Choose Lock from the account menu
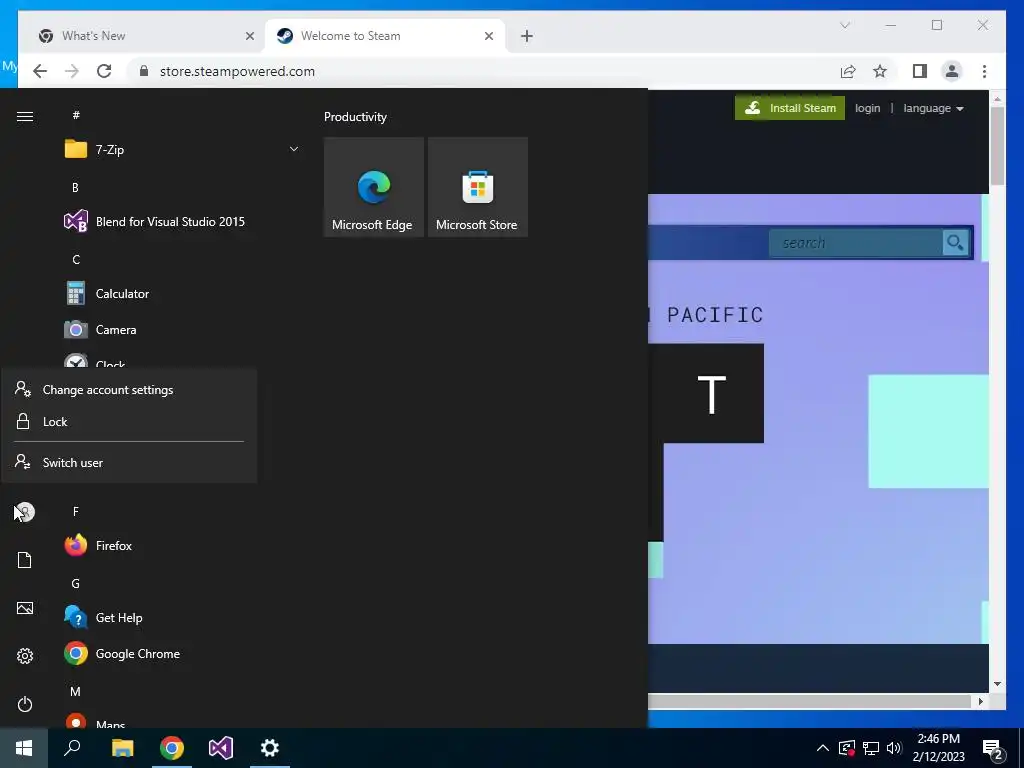1024x768 pixels. (129, 422)
